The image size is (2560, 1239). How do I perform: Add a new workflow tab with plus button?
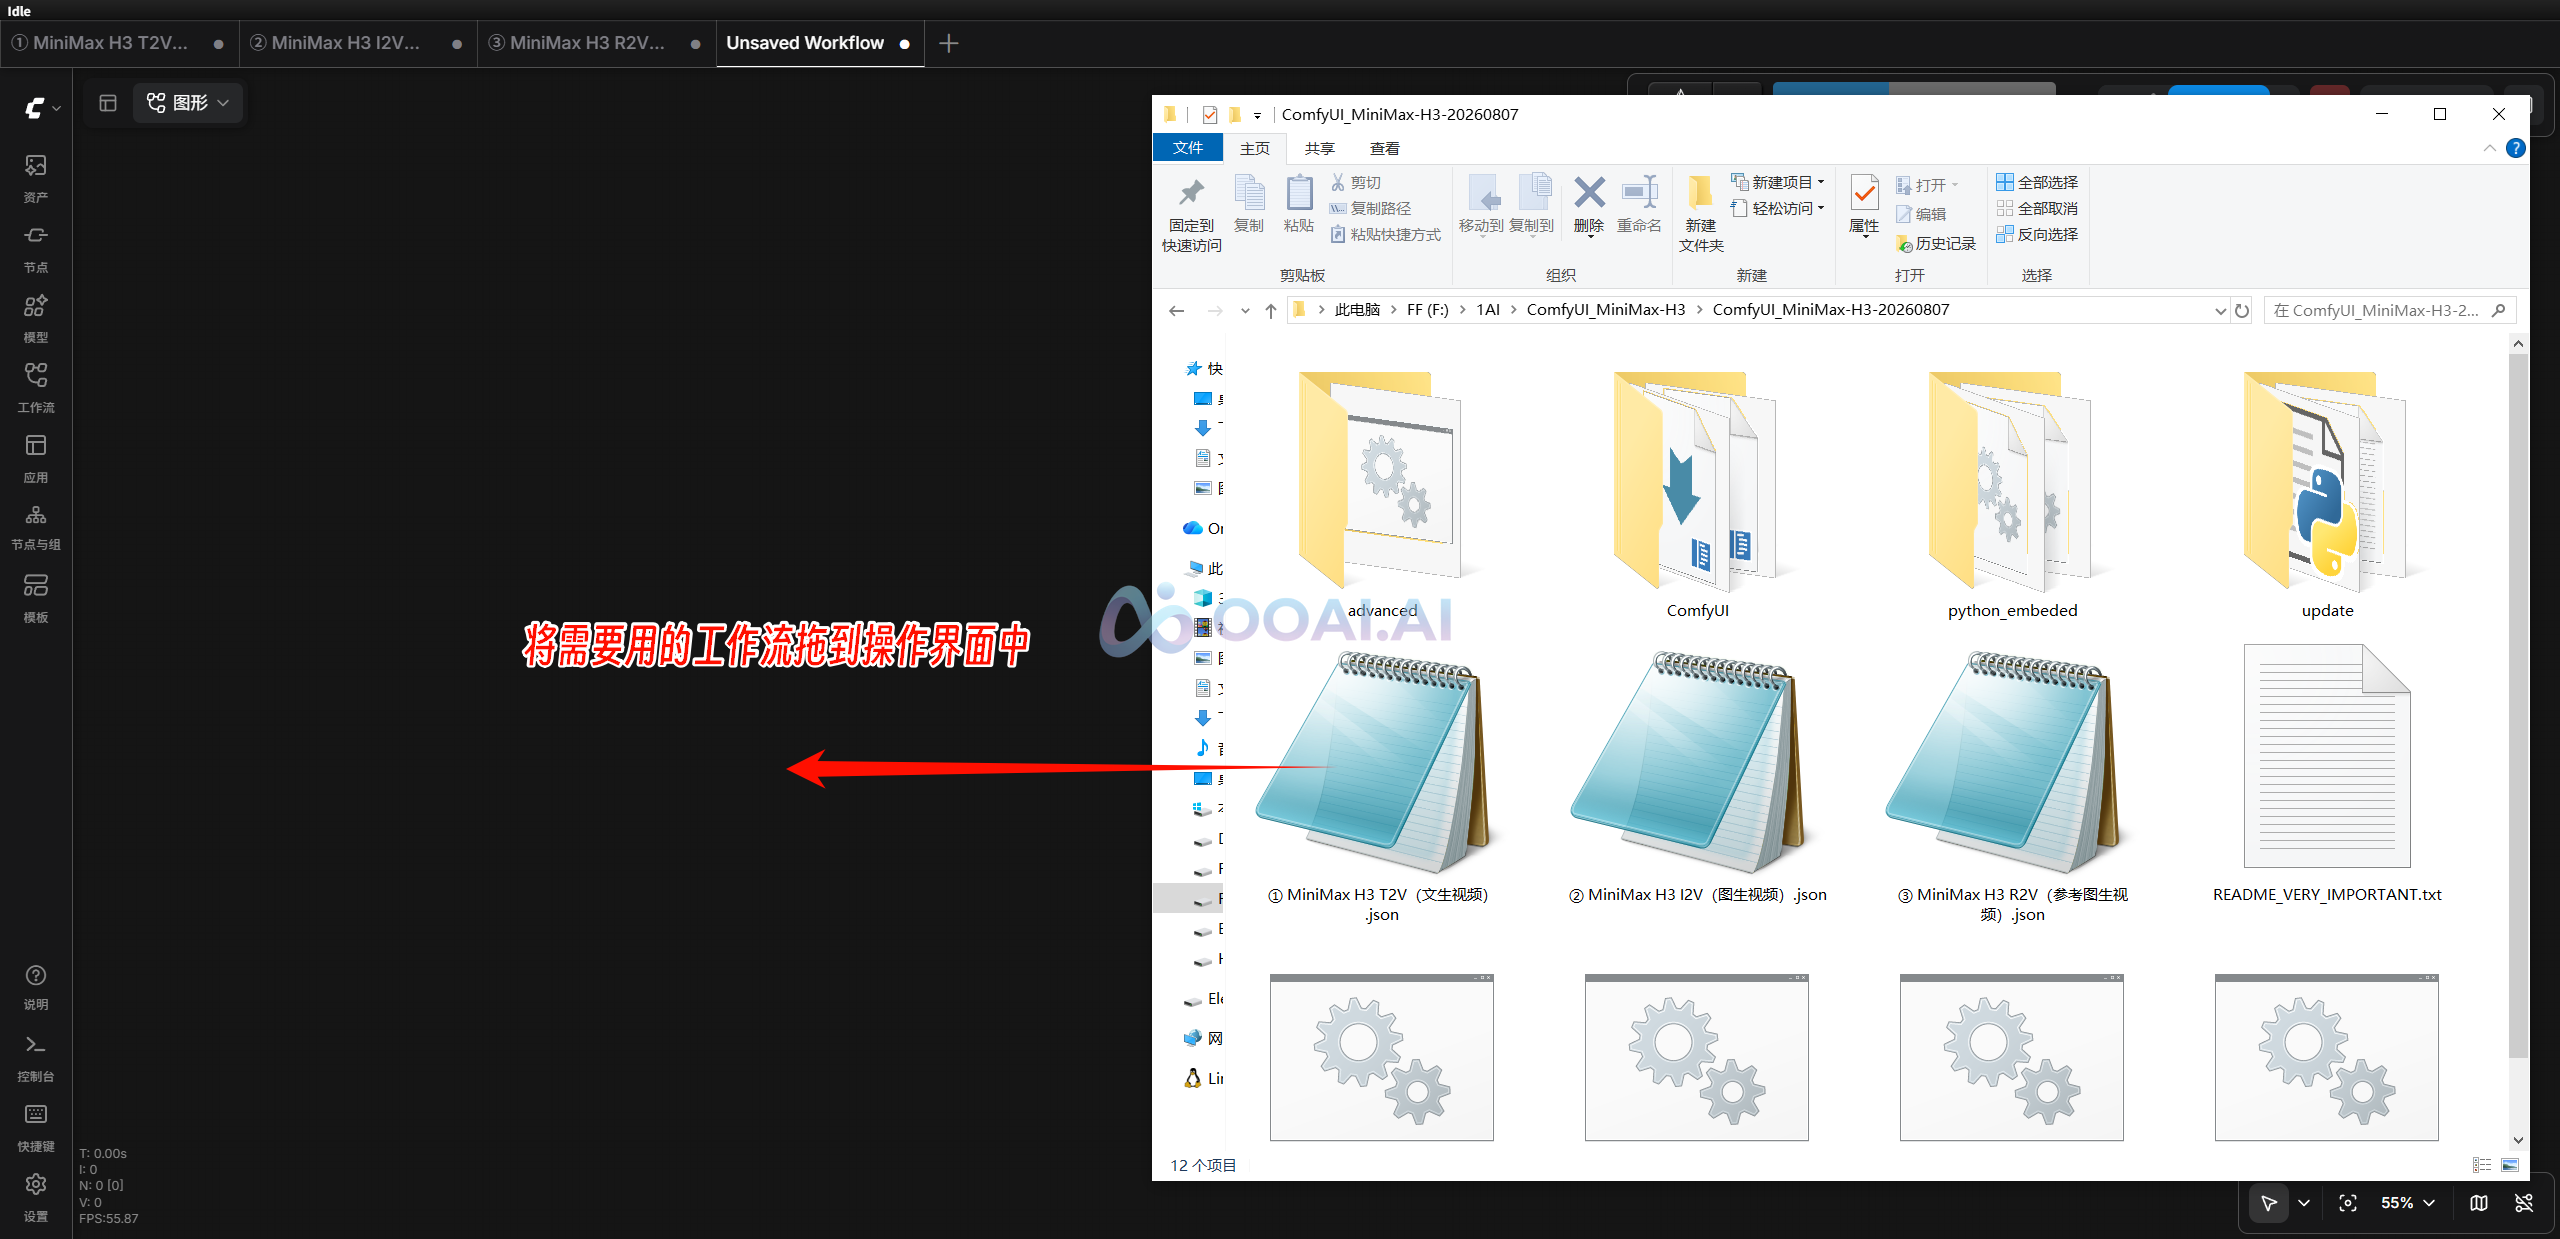949,43
